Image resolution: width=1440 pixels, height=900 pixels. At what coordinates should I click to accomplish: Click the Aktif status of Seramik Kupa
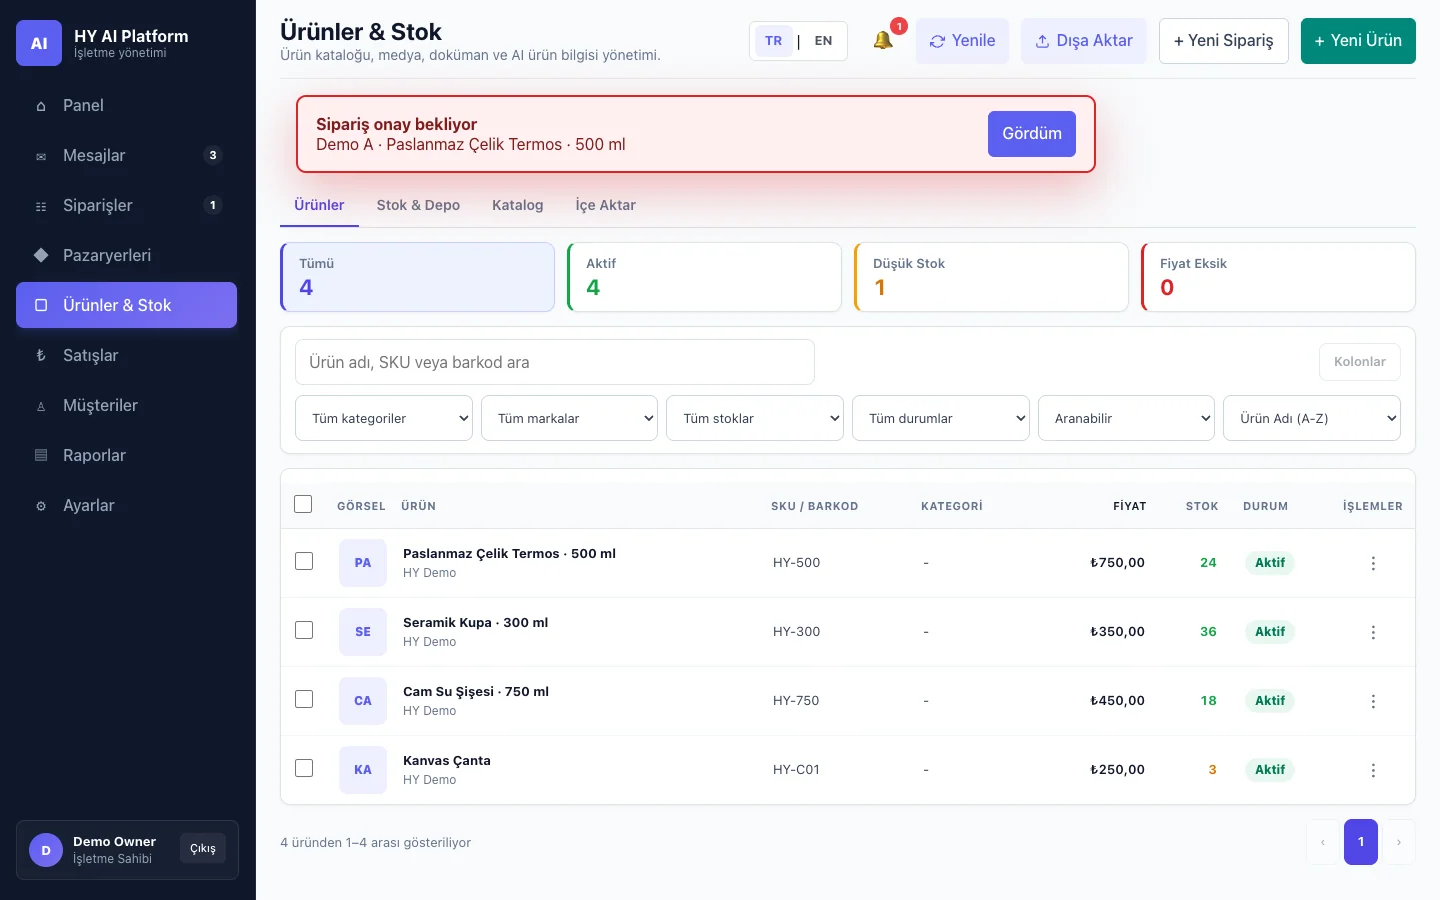(1270, 632)
